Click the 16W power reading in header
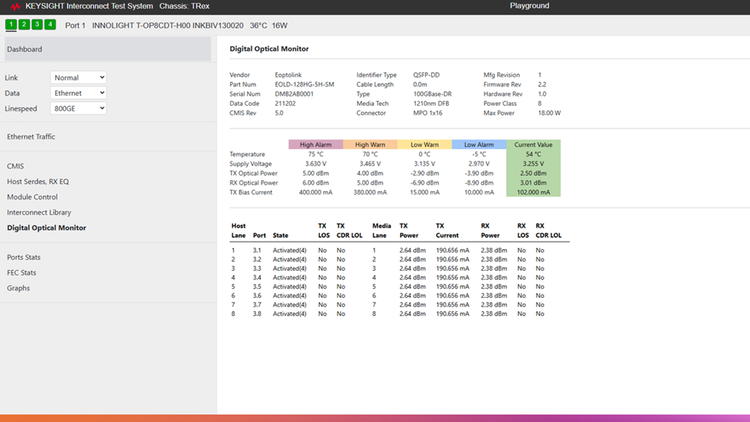Screen dimensions: 750x422 pyautogui.click(x=279, y=25)
